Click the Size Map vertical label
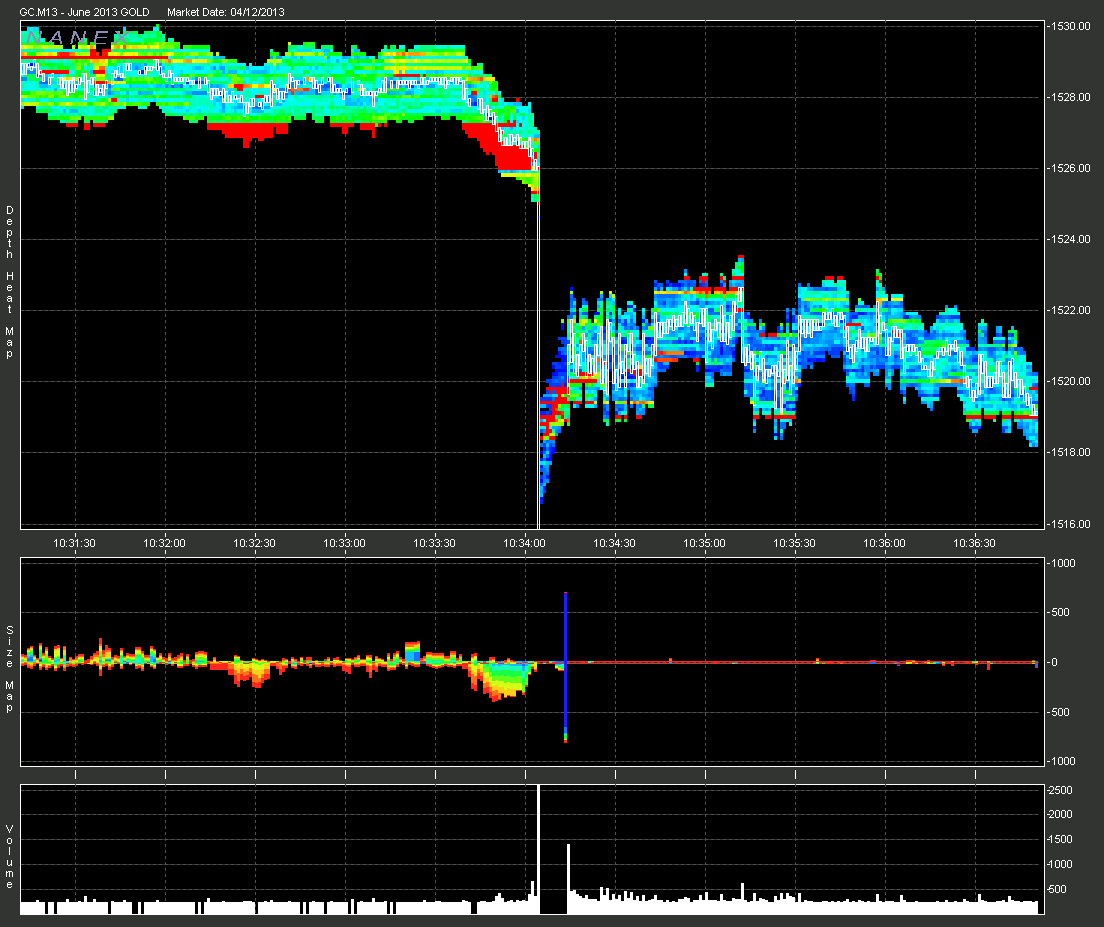 click(x=10, y=669)
